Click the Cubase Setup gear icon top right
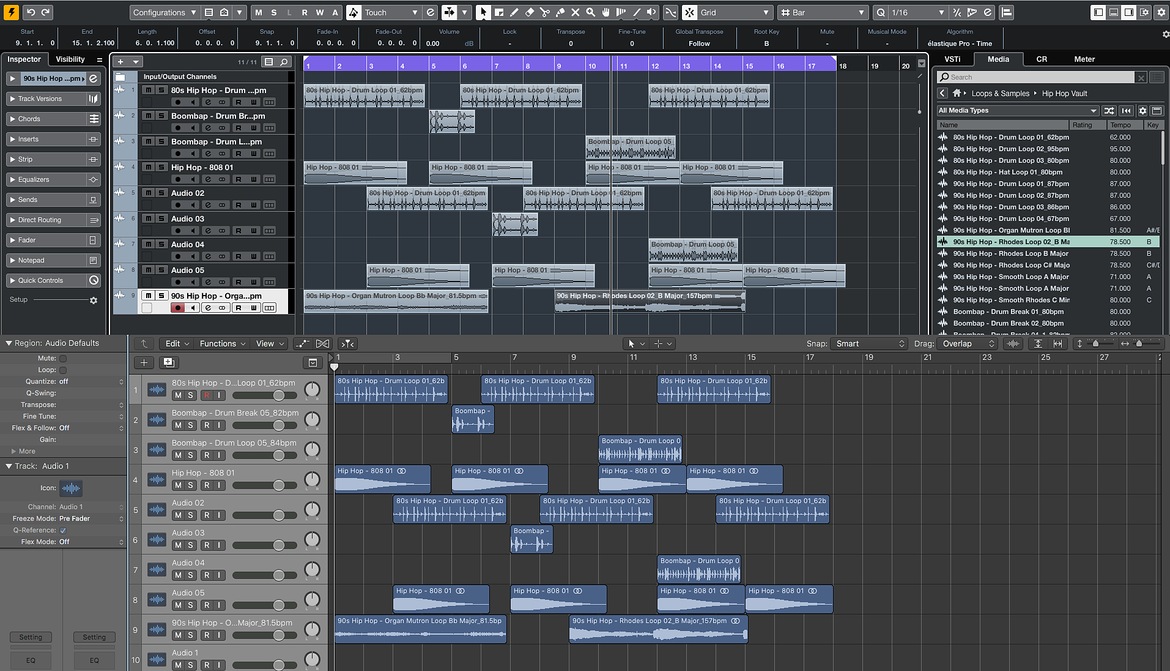The image size is (1170, 671). click(x=1160, y=13)
